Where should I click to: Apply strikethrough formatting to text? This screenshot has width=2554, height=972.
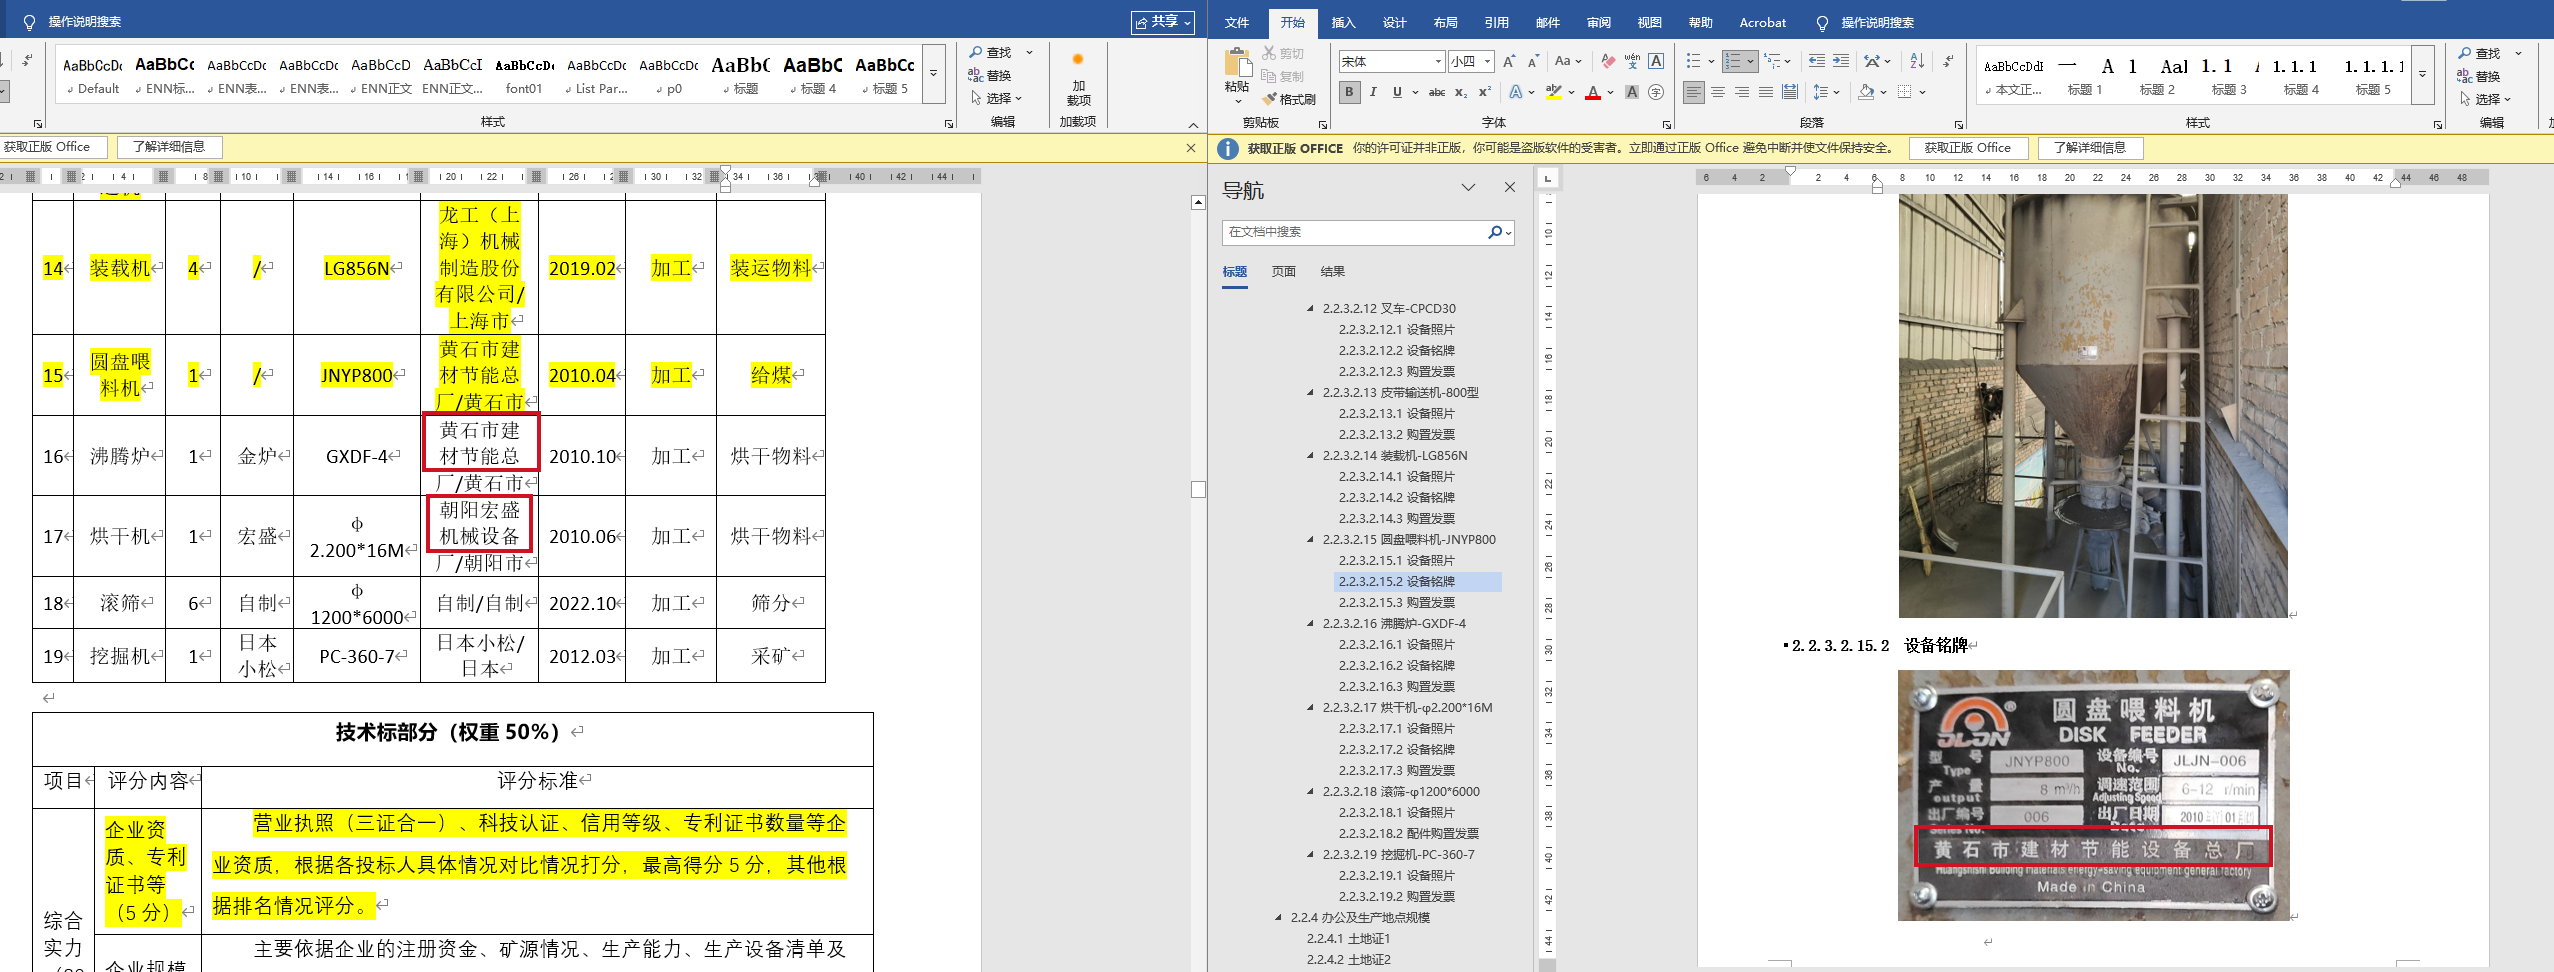[x=1436, y=93]
